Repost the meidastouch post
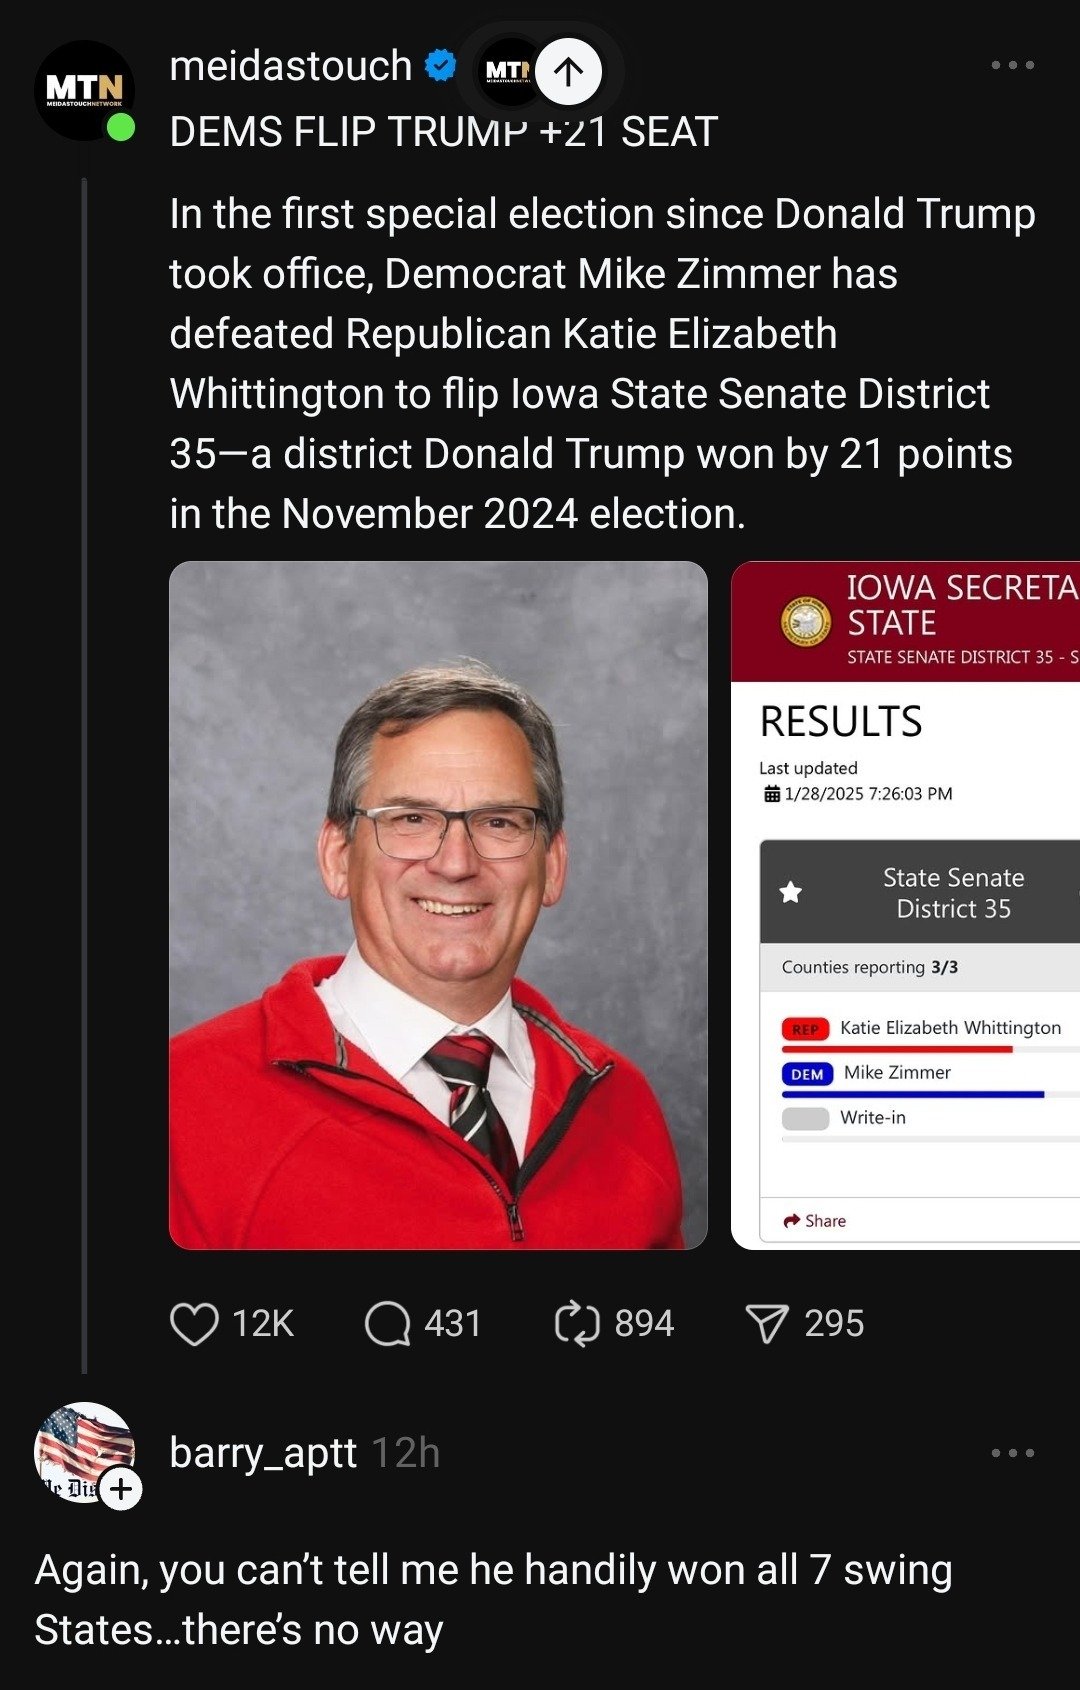The image size is (1080, 1690). click(577, 1323)
